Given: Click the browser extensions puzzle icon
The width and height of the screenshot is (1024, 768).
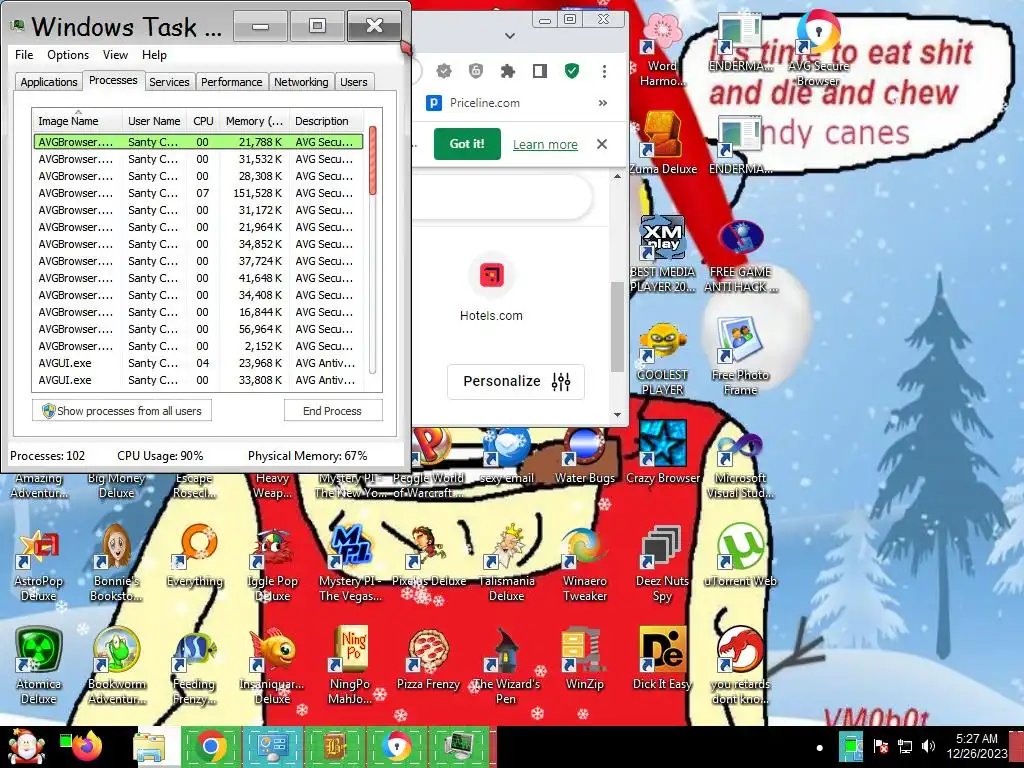Looking at the screenshot, I should coord(507,71).
